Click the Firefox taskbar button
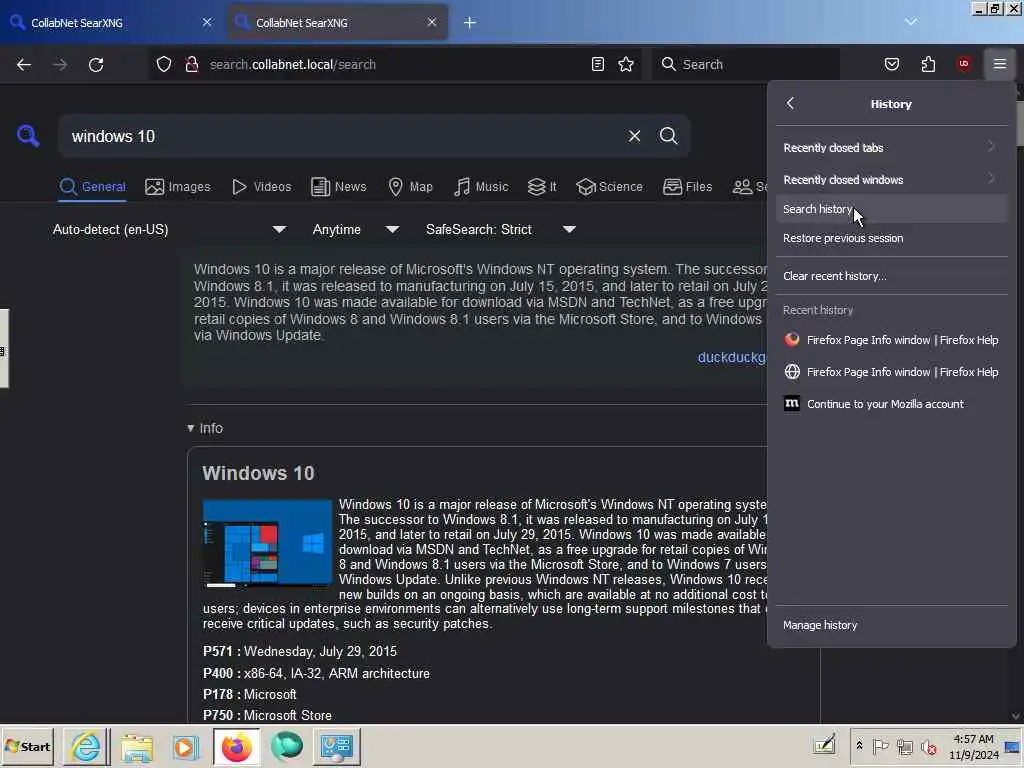Screen dimensions: 1024x768 click(236, 746)
